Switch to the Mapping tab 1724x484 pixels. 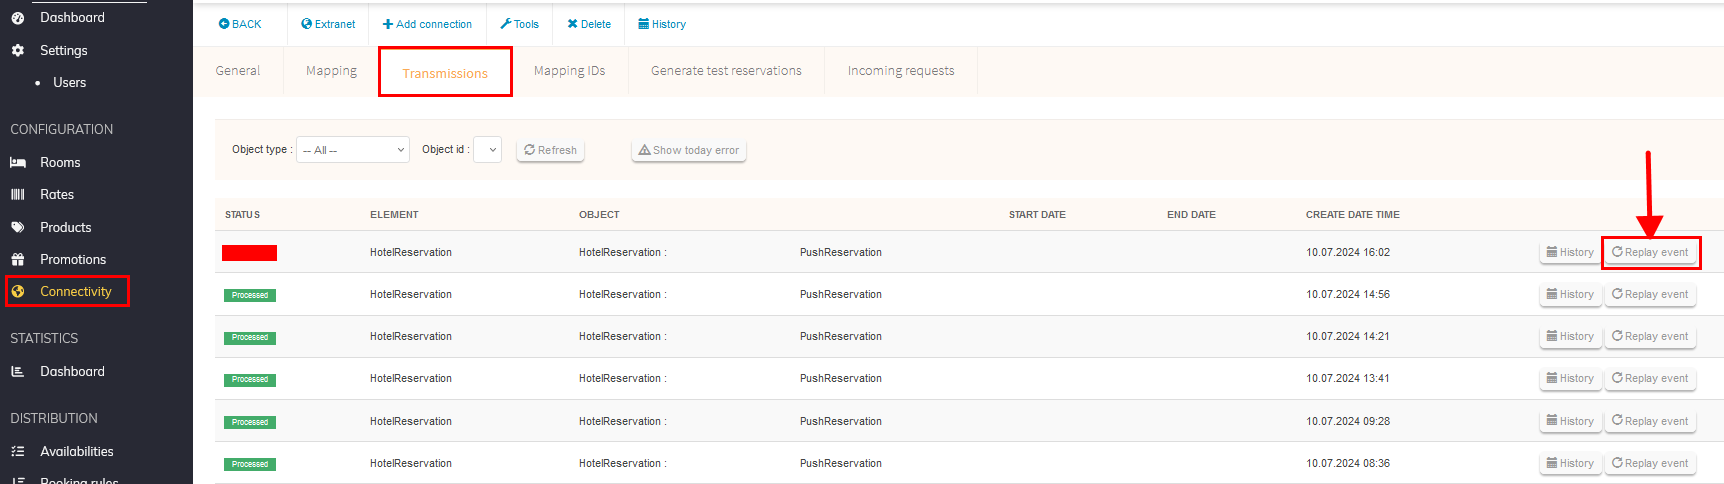click(331, 71)
